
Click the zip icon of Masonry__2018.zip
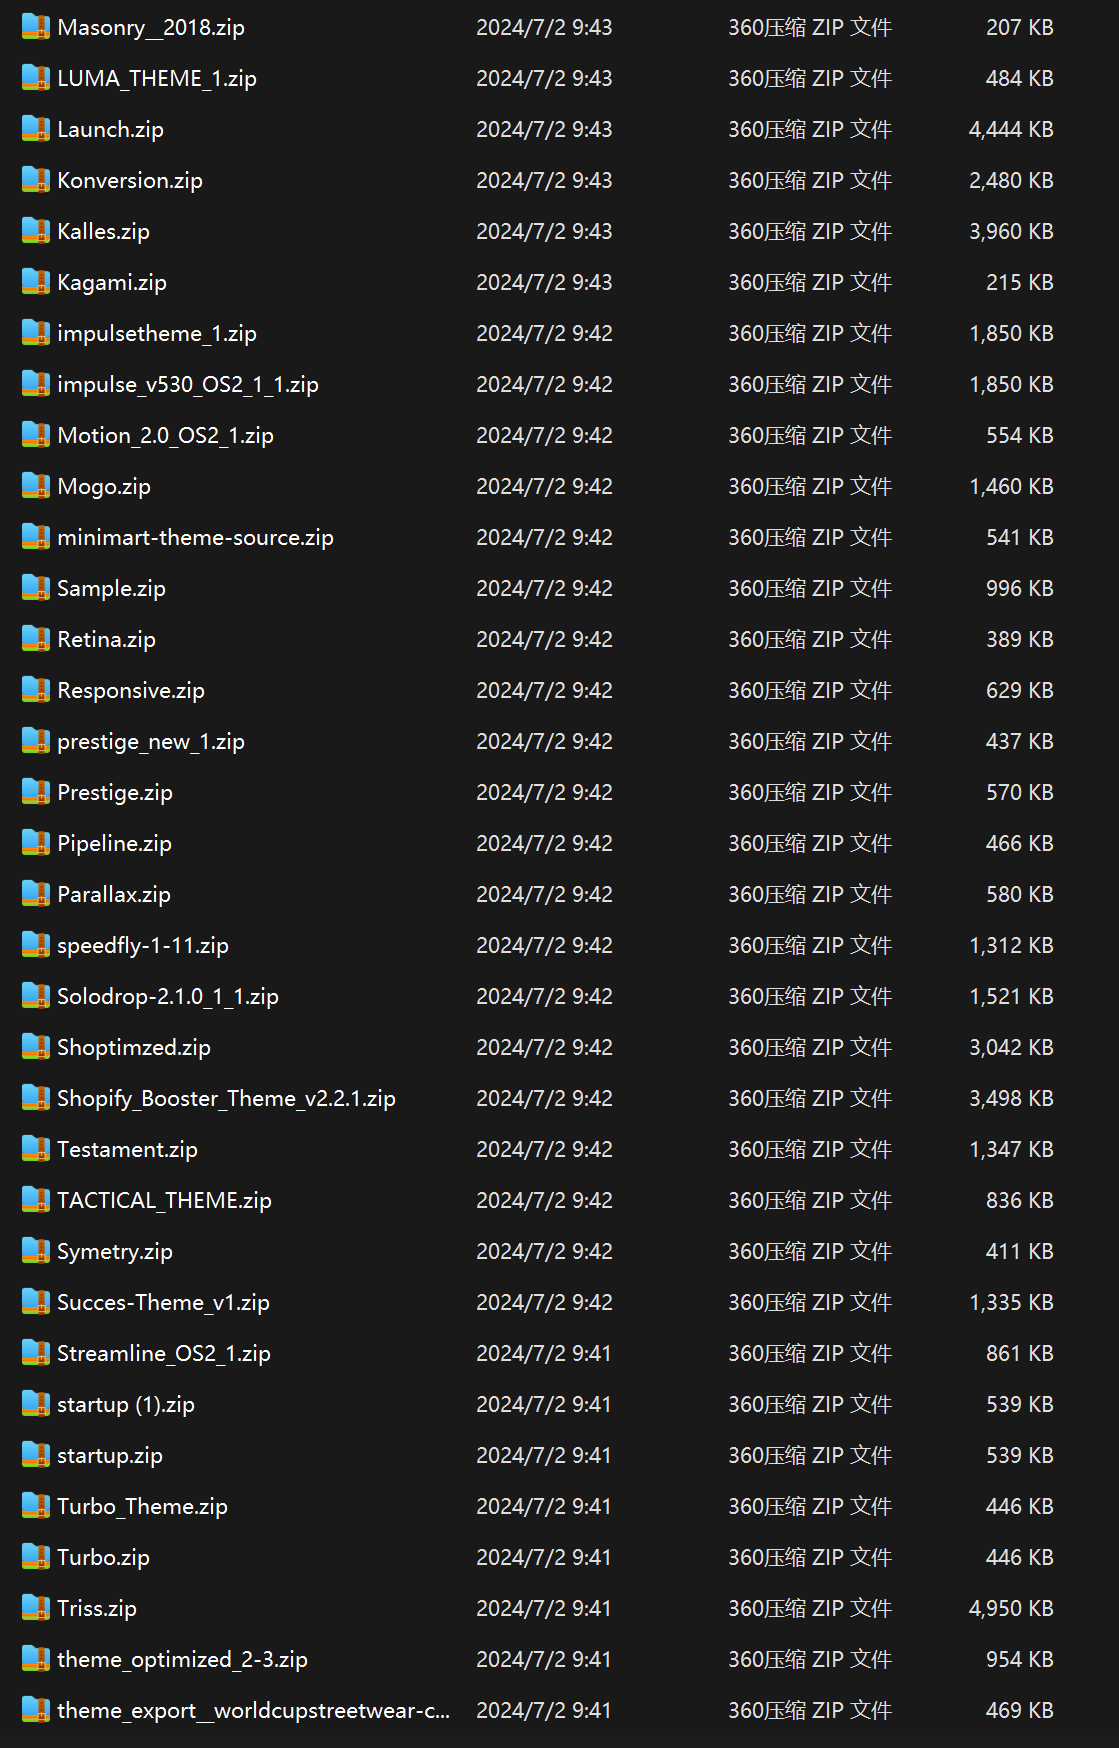click(36, 27)
